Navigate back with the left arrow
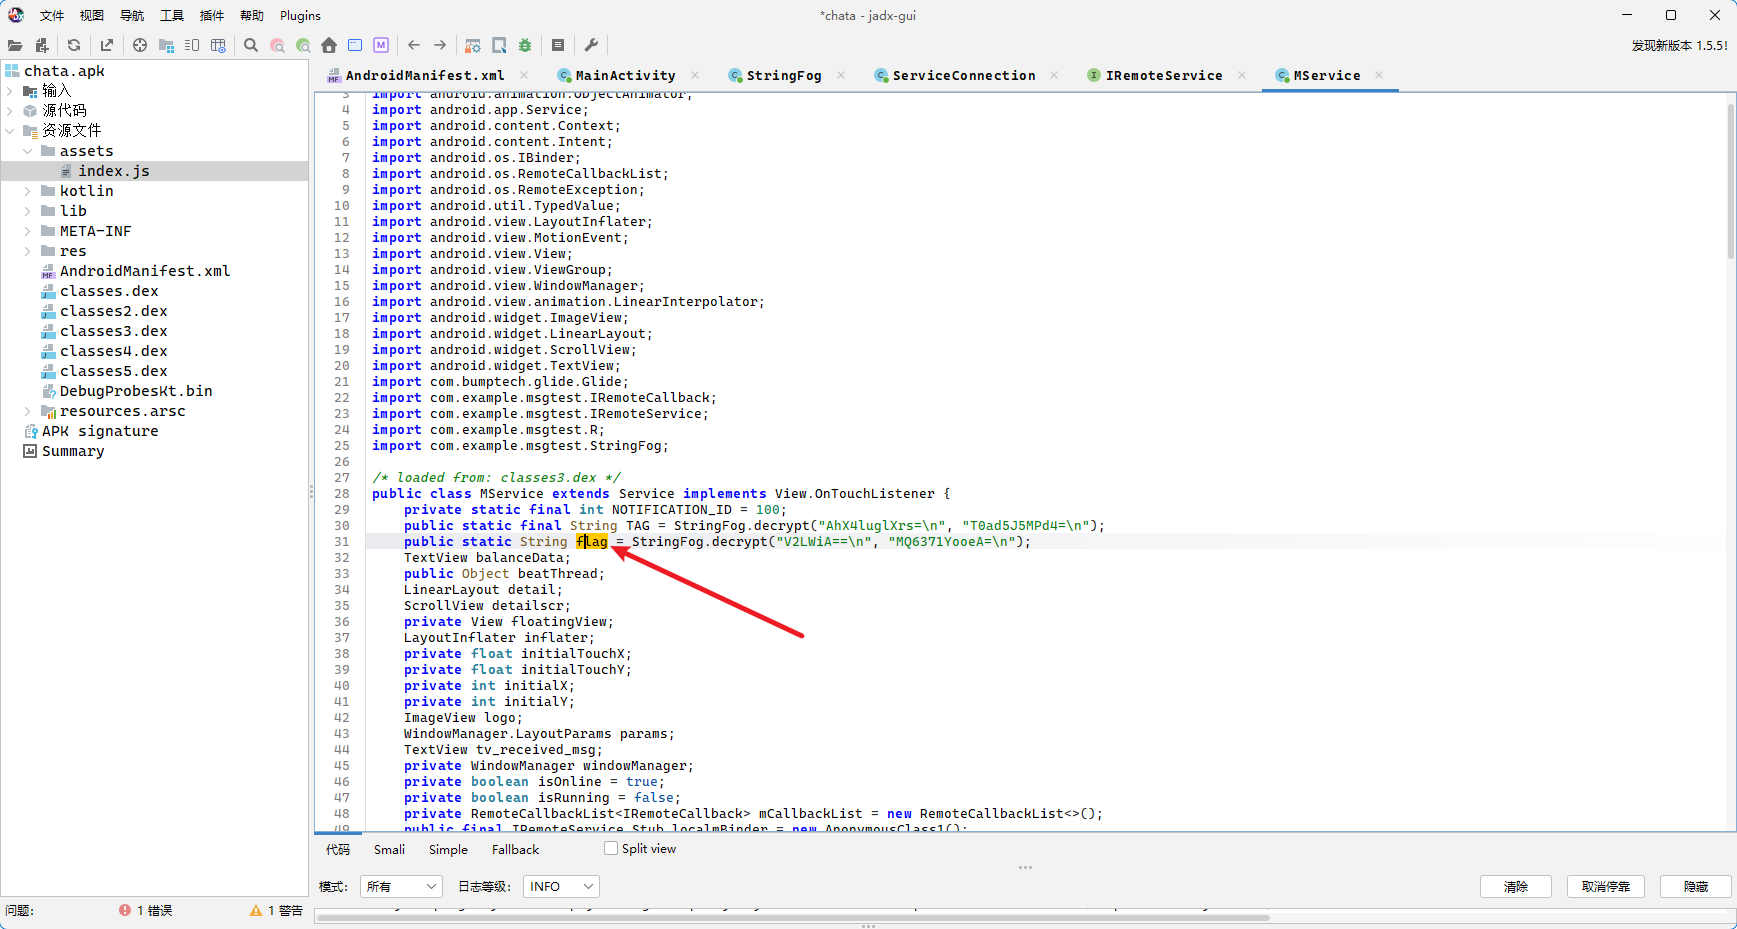This screenshot has height=929, width=1737. tap(414, 45)
